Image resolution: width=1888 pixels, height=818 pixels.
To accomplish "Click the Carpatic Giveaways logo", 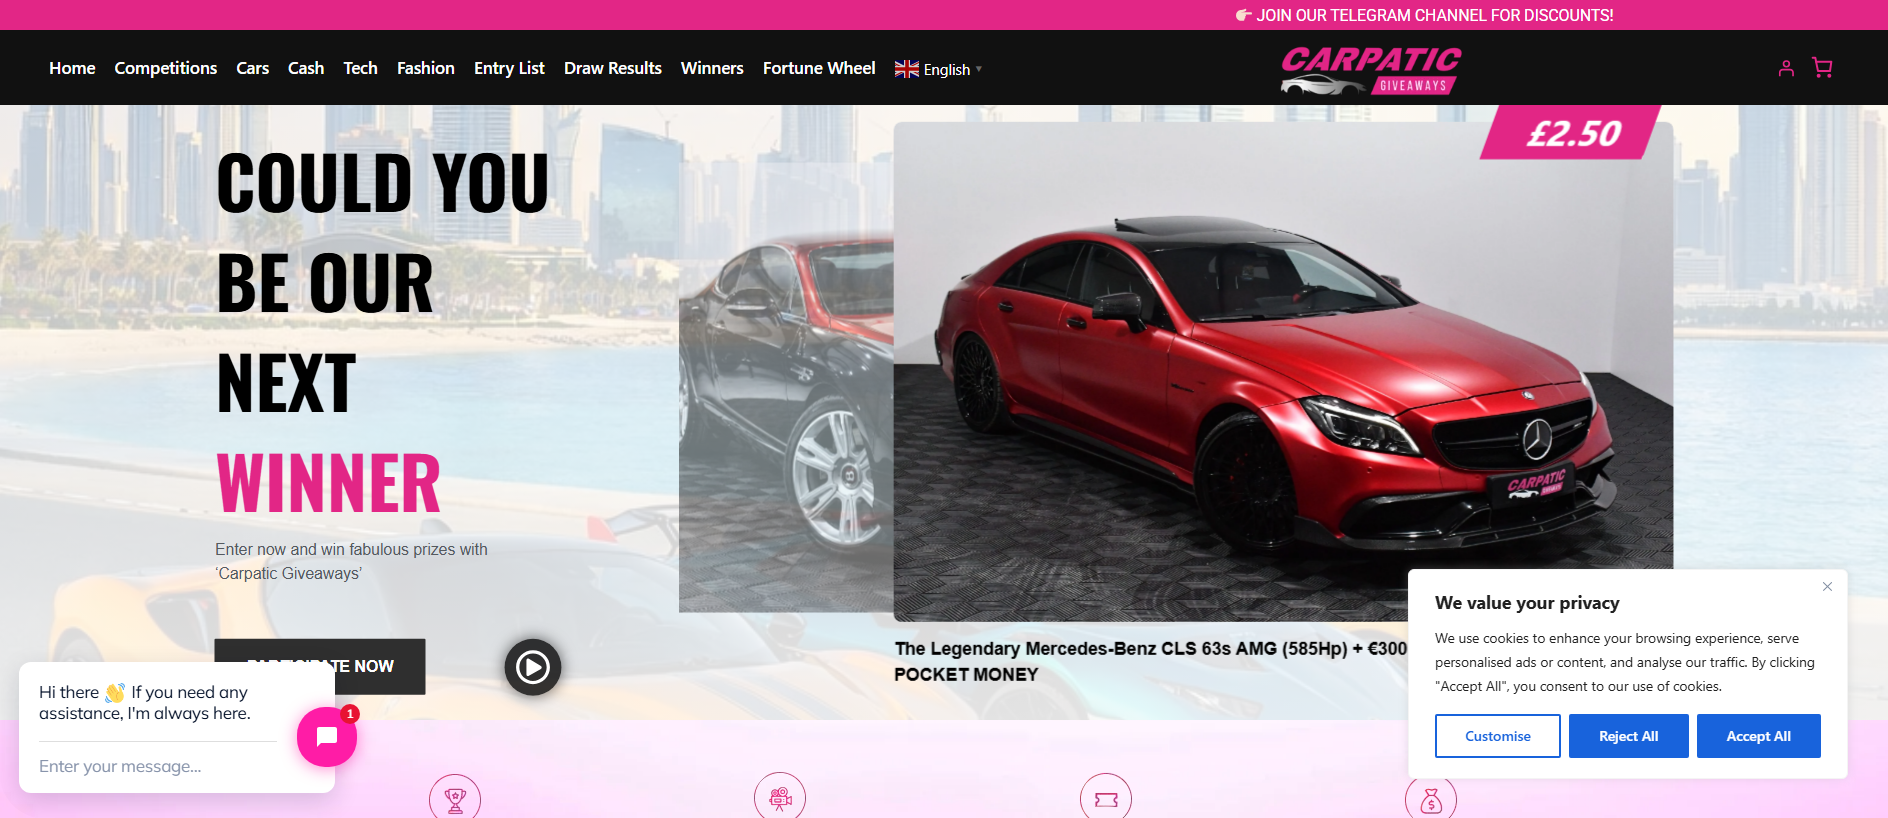I will pyautogui.click(x=1371, y=69).
